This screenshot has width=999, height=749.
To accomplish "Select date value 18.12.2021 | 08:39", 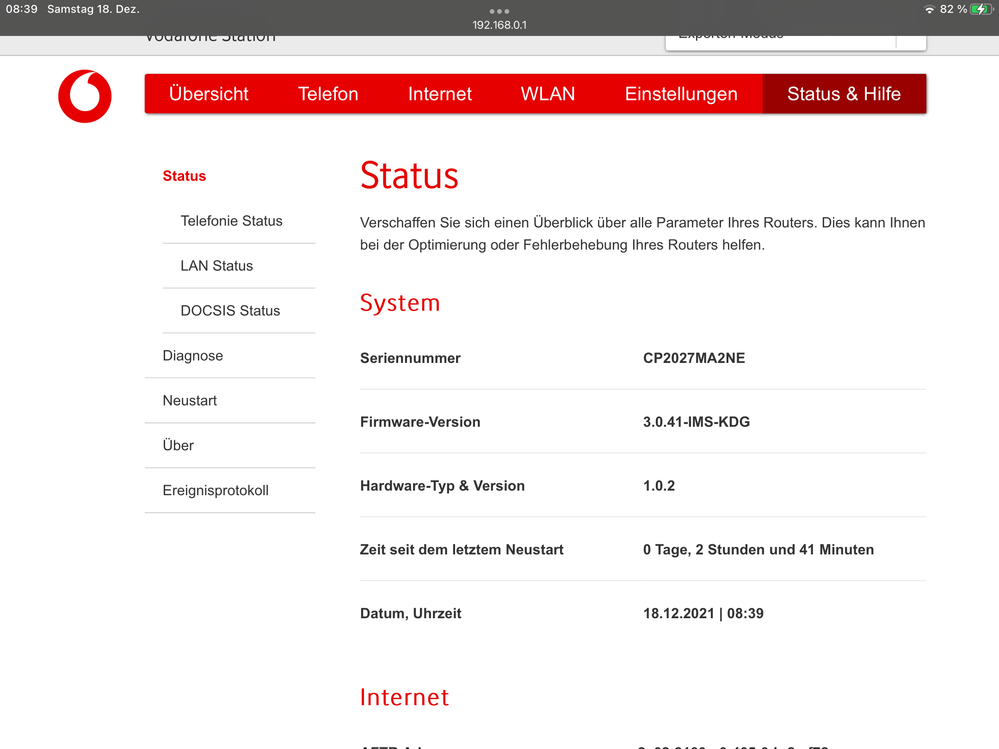I will click(703, 613).
